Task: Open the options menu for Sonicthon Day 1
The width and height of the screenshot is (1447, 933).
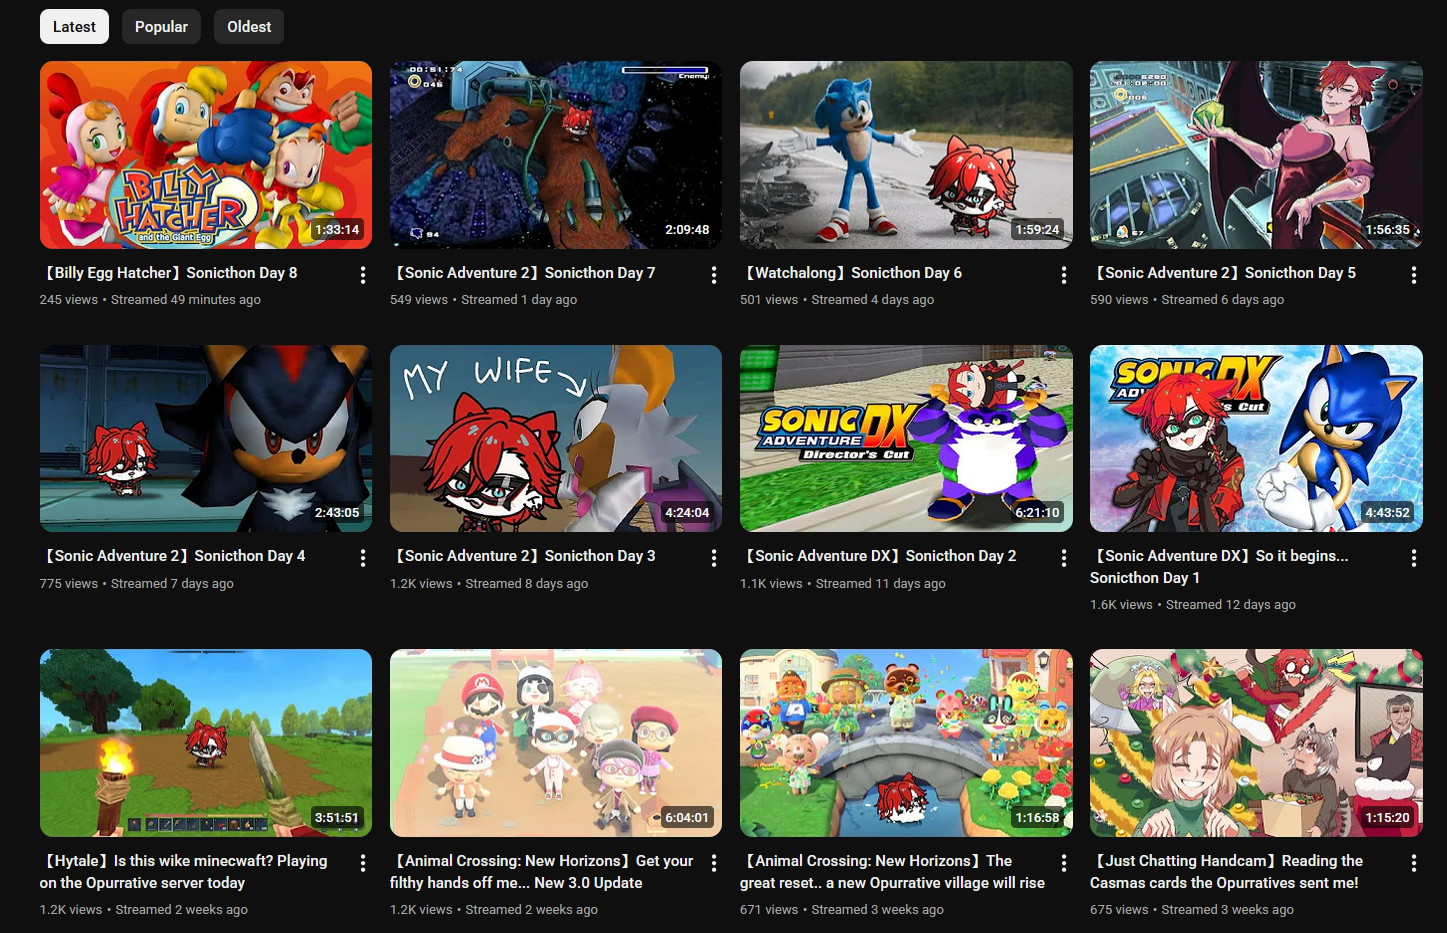Action: click(1413, 558)
